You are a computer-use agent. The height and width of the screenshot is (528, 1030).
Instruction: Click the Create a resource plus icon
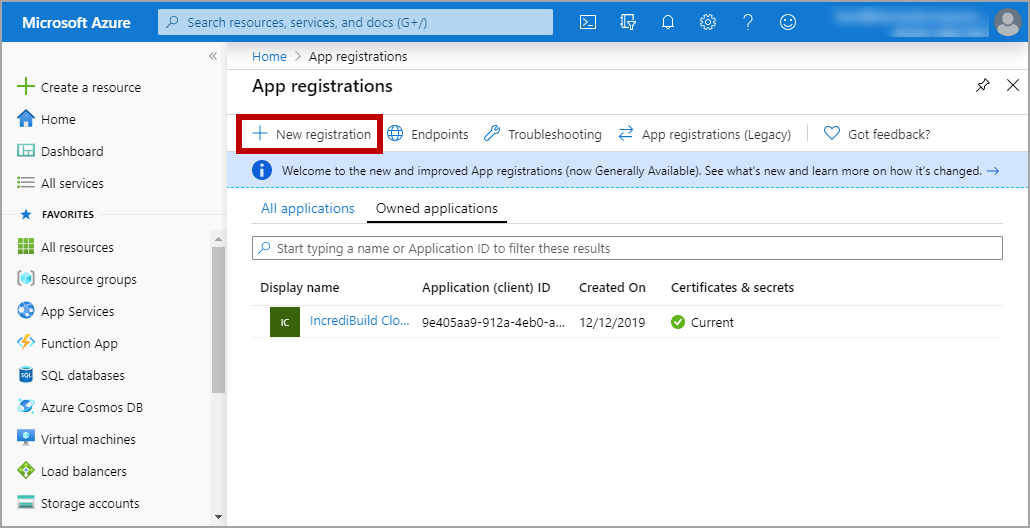(x=26, y=86)
